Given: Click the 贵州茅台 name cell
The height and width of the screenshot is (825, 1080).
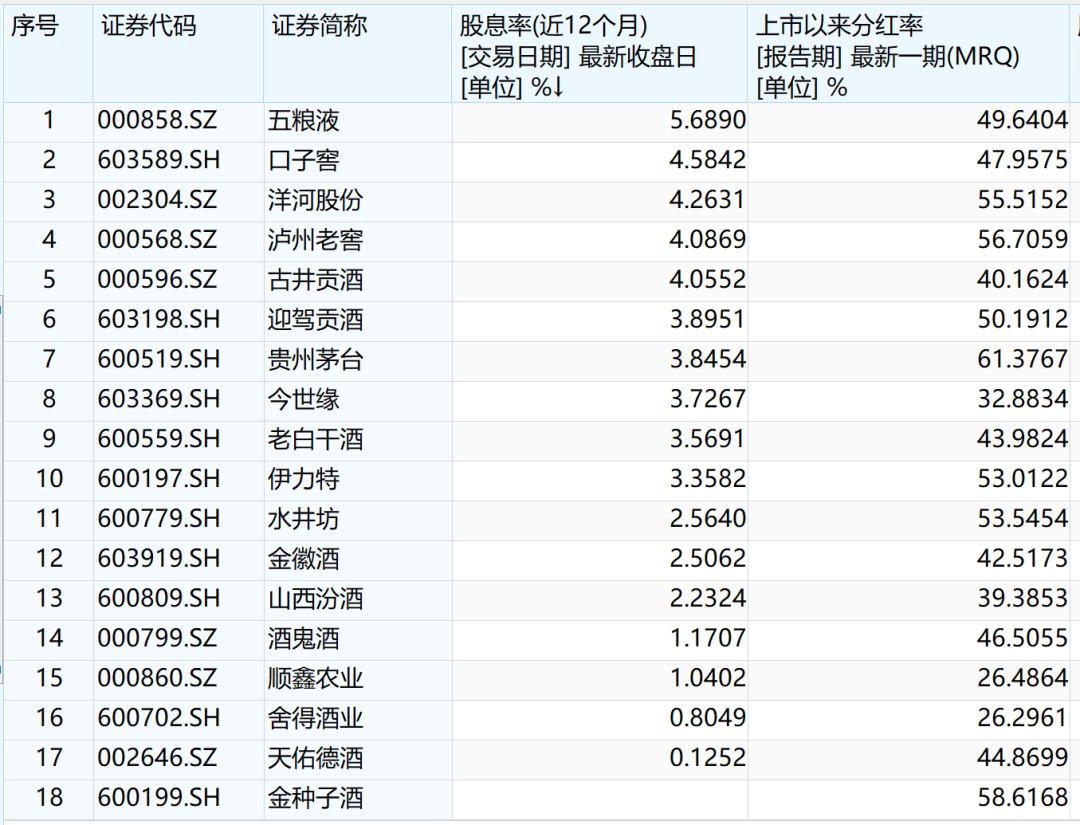Looking at the screenshot, I should pos(315,359).
